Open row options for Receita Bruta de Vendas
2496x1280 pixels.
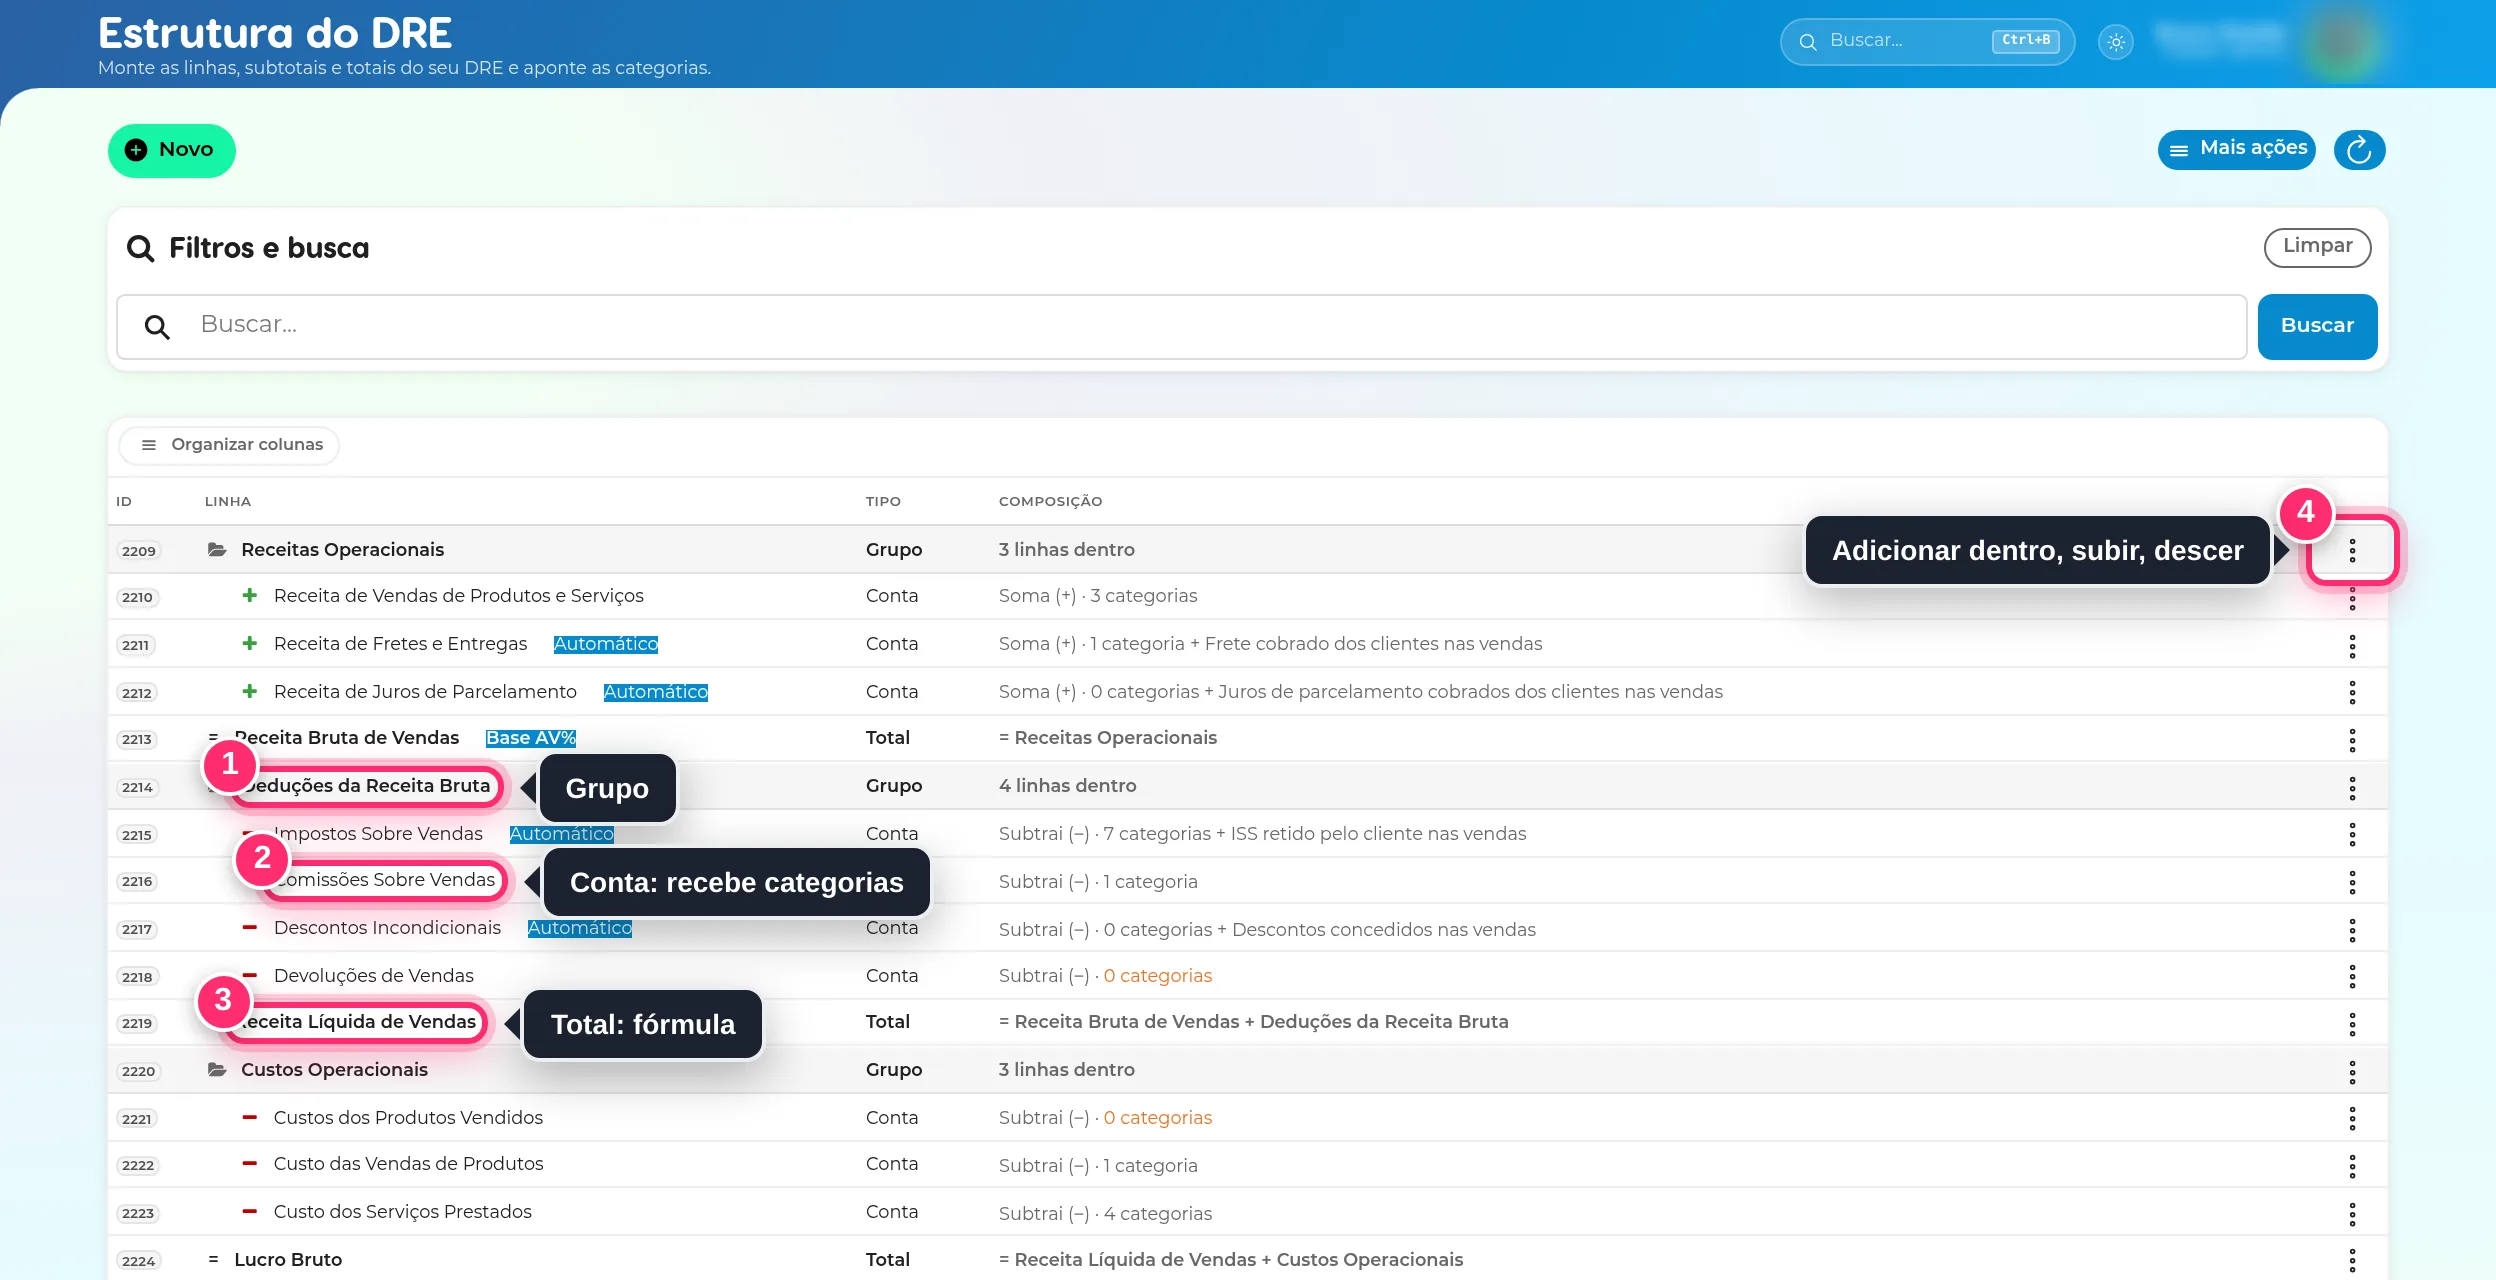coord(2352,740)
